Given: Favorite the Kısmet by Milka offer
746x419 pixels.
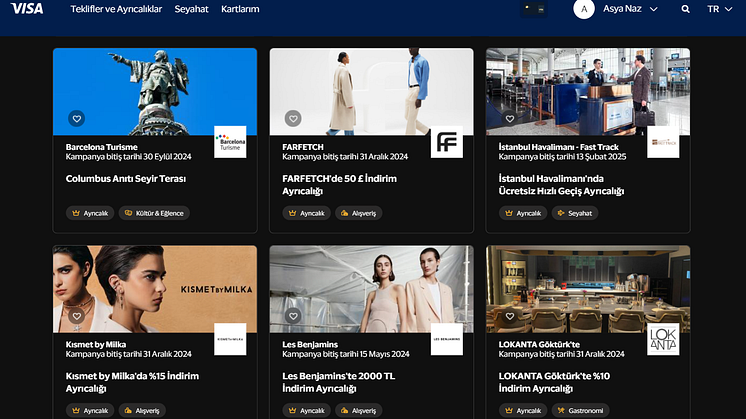Looking at the screenshot, I should click(x=77, y=316).
